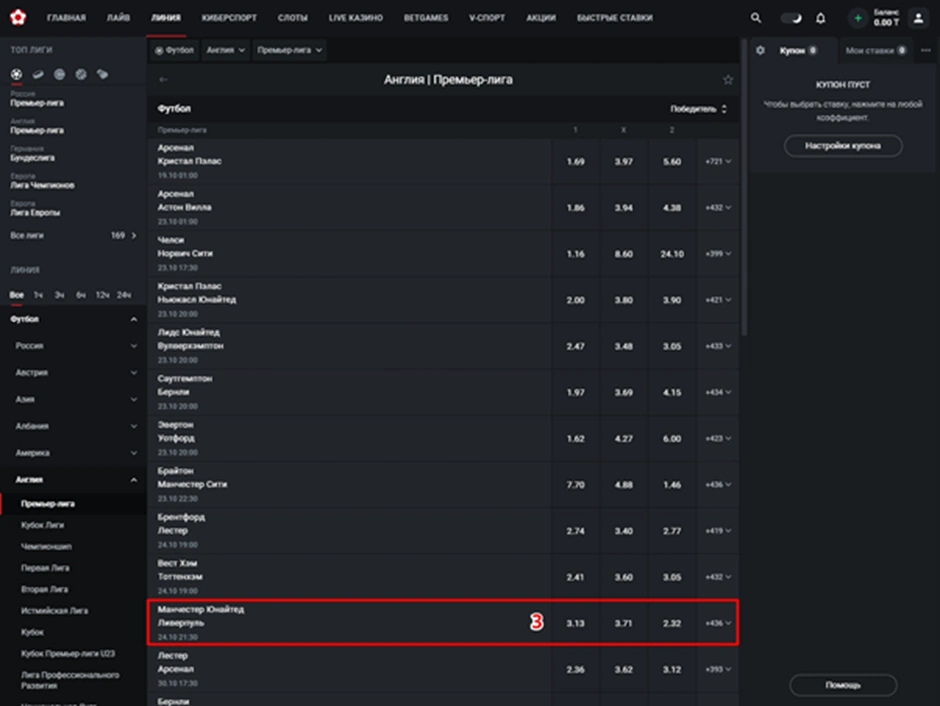The height and width of the screenshot is (706, 940).
Task: Open Кубок Лиги in the sidebar
Action: [43, 525]
